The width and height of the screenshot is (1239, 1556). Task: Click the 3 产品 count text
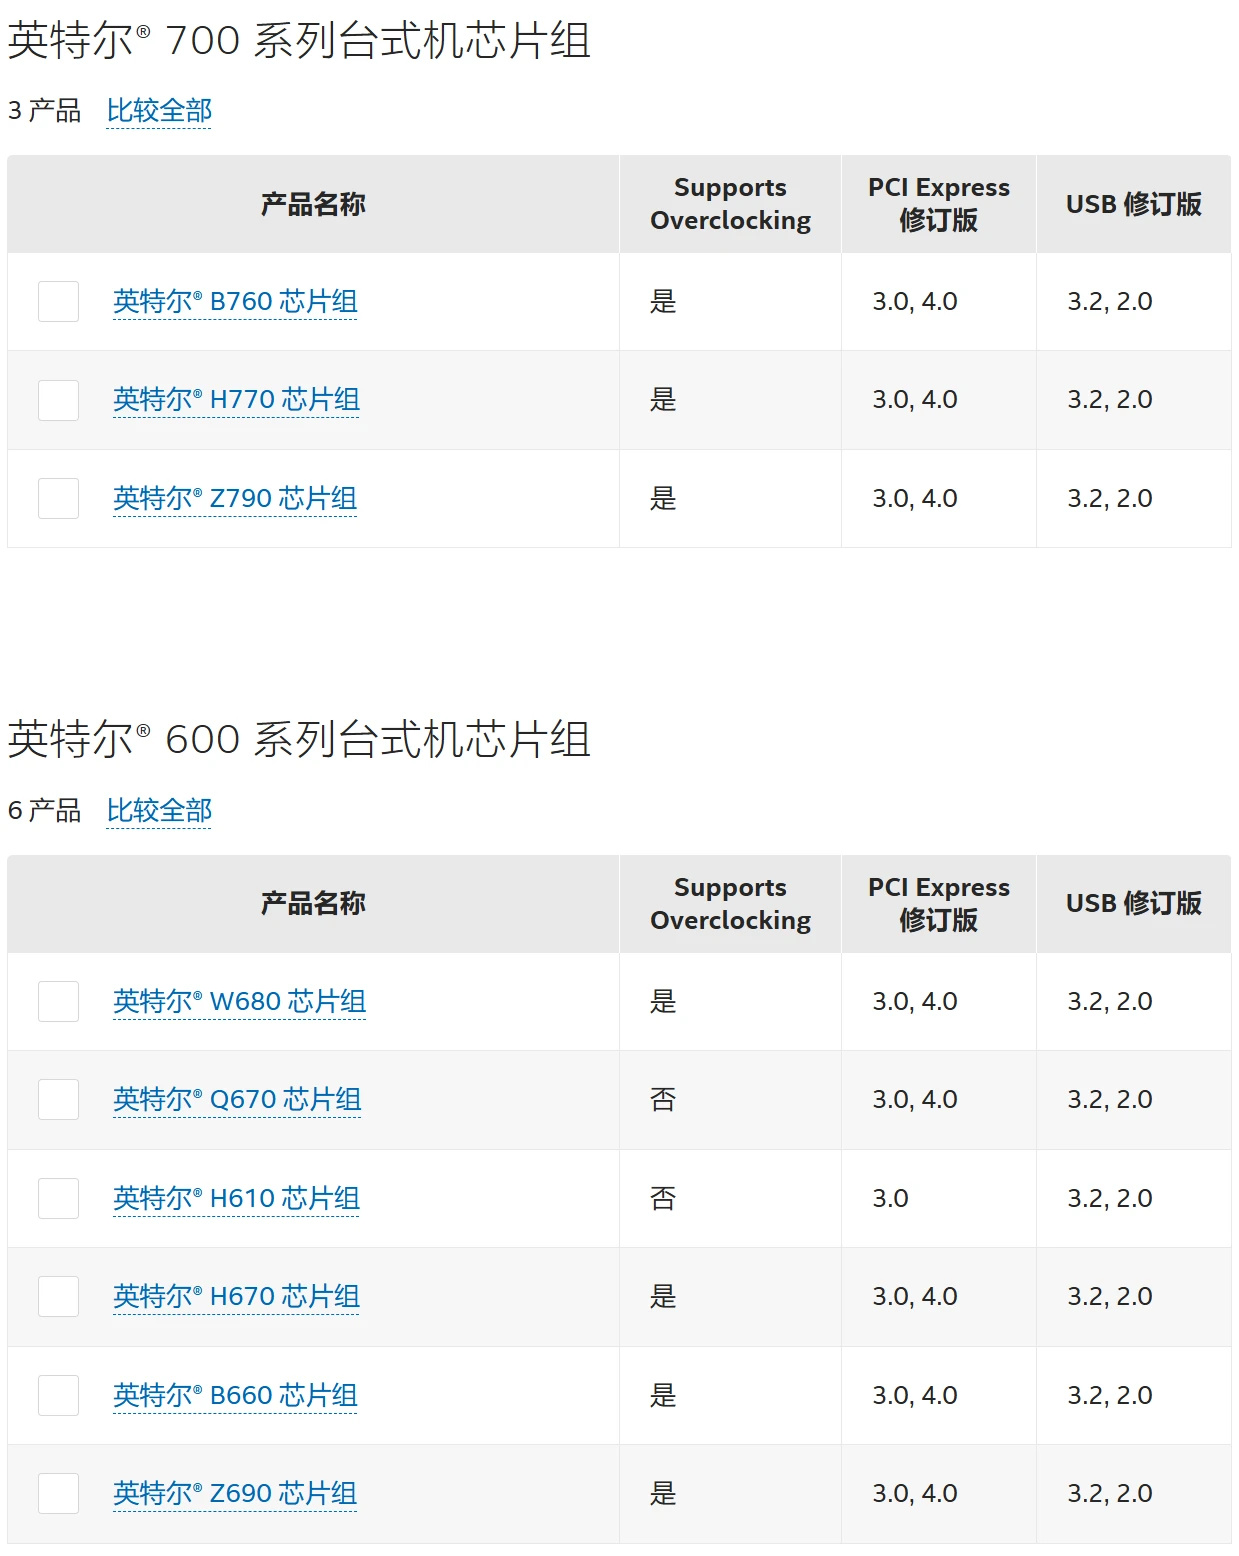pos(44,111)
